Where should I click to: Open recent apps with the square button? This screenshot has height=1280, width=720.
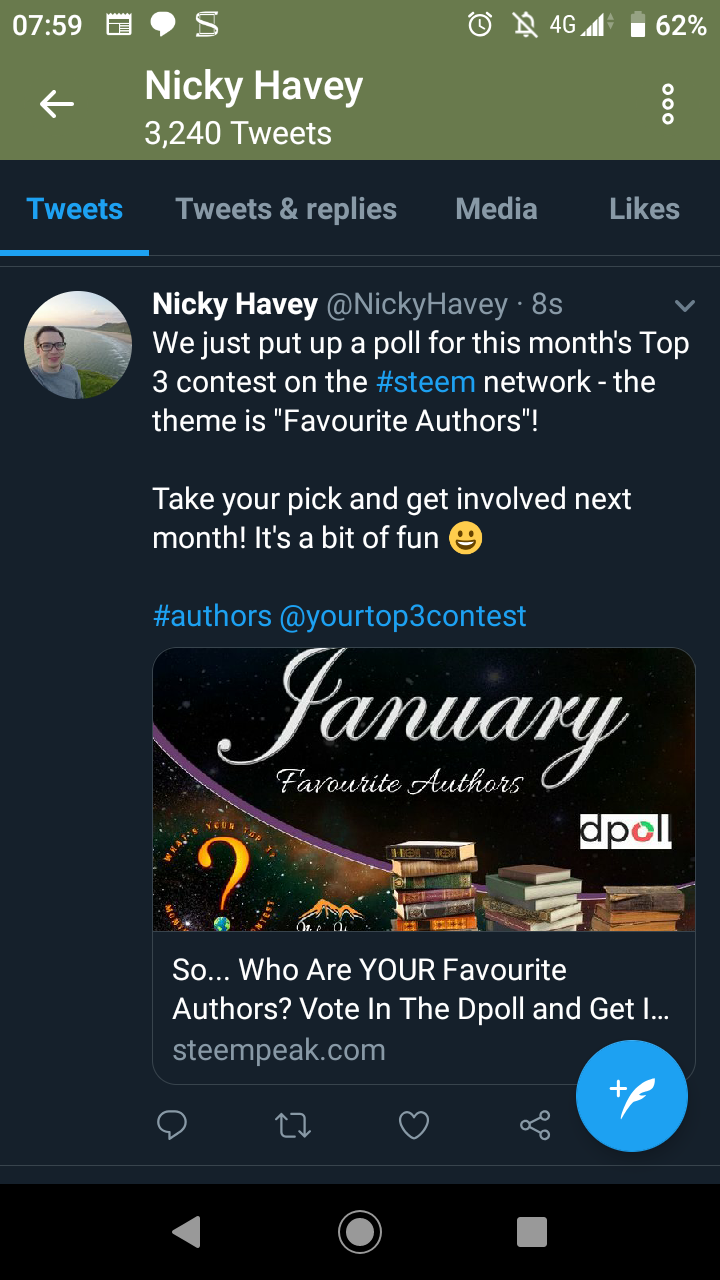[532, 1231]
